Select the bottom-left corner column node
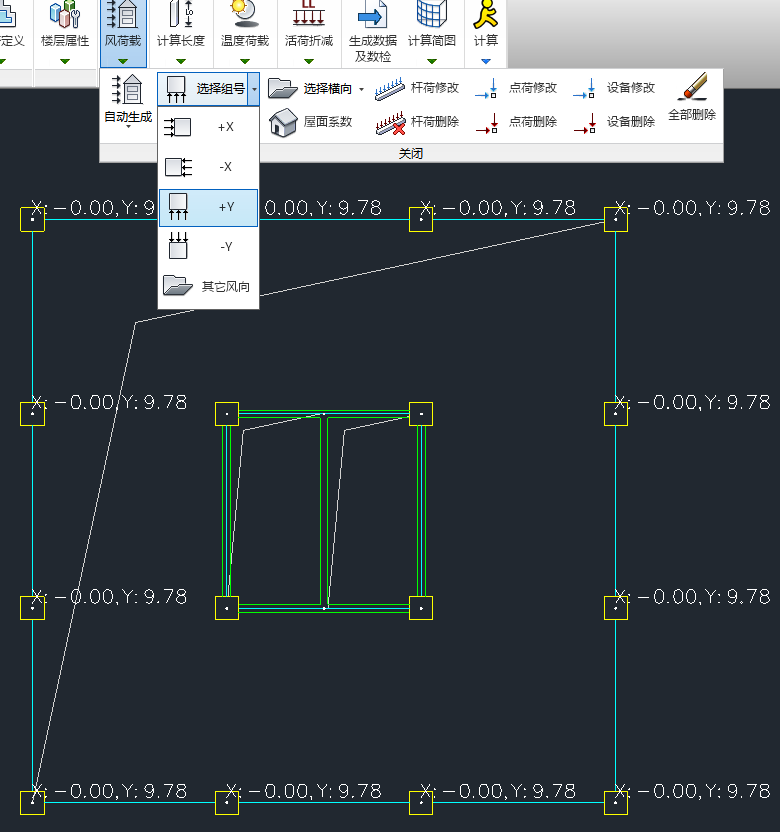 pyautogui.click(x=32, y=802)
